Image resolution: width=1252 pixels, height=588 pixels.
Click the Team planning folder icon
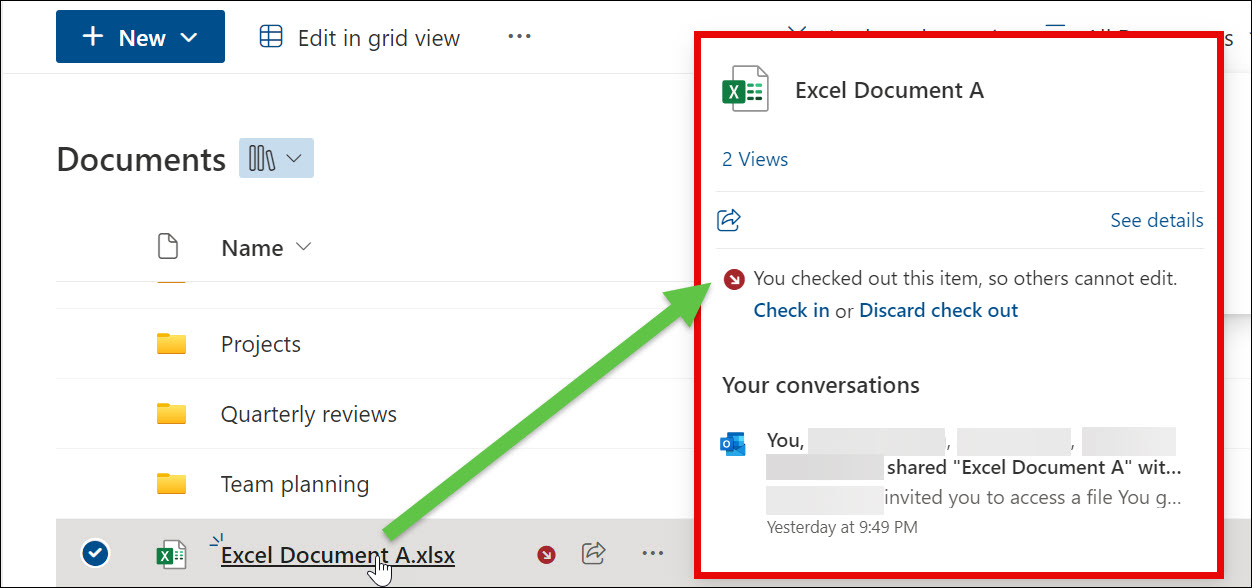pyautogui.click(x=171, y=483)
